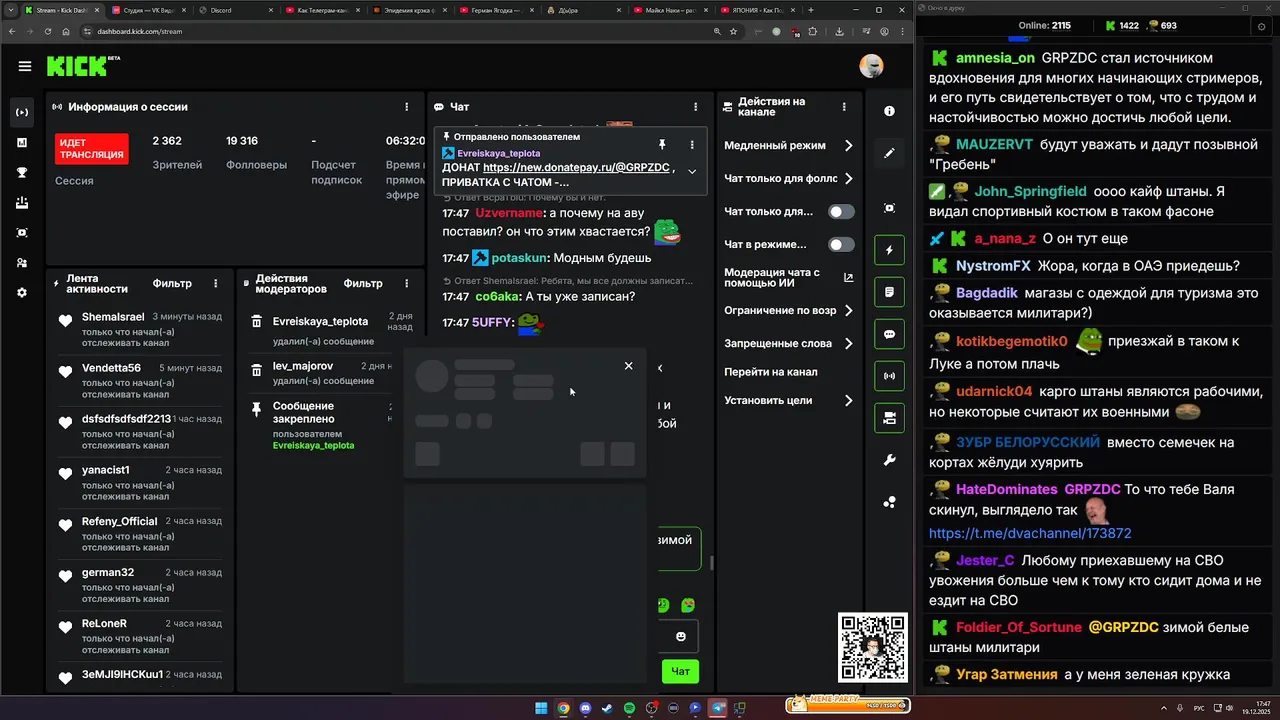Toggle the lightning bolt widget in the right bar
This screenshot has width=1280, height=720.
point(889,250)
